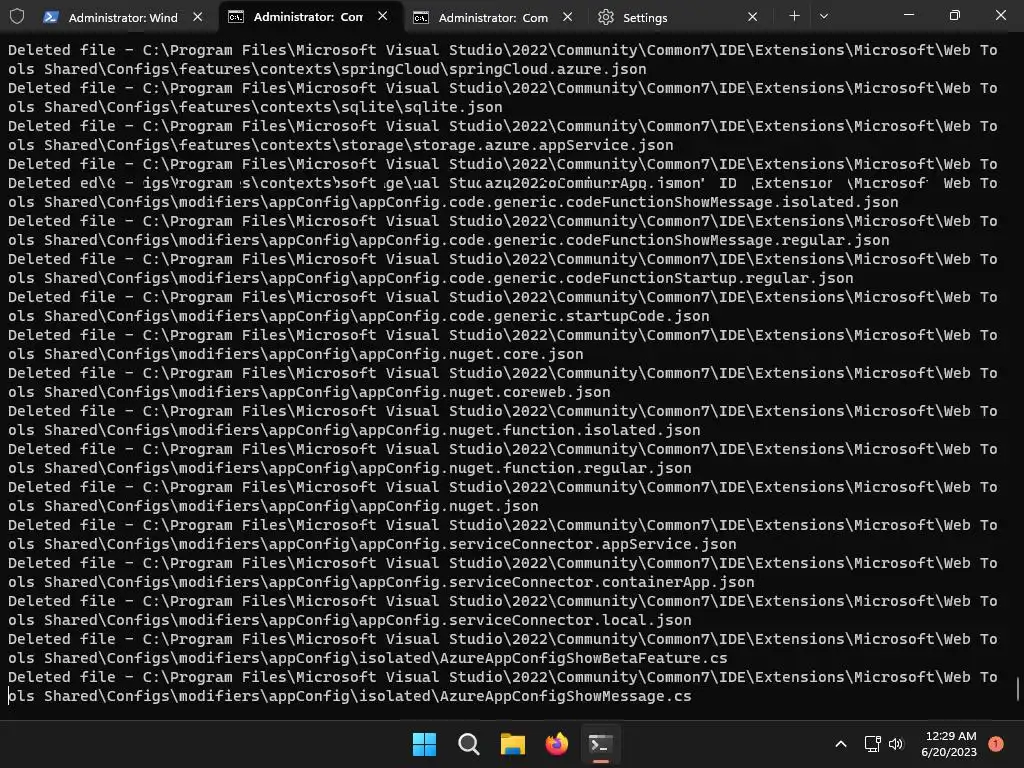
Task: Launch Firefox from taskbar
Action: pyautogui.click(x=556, y=744)
